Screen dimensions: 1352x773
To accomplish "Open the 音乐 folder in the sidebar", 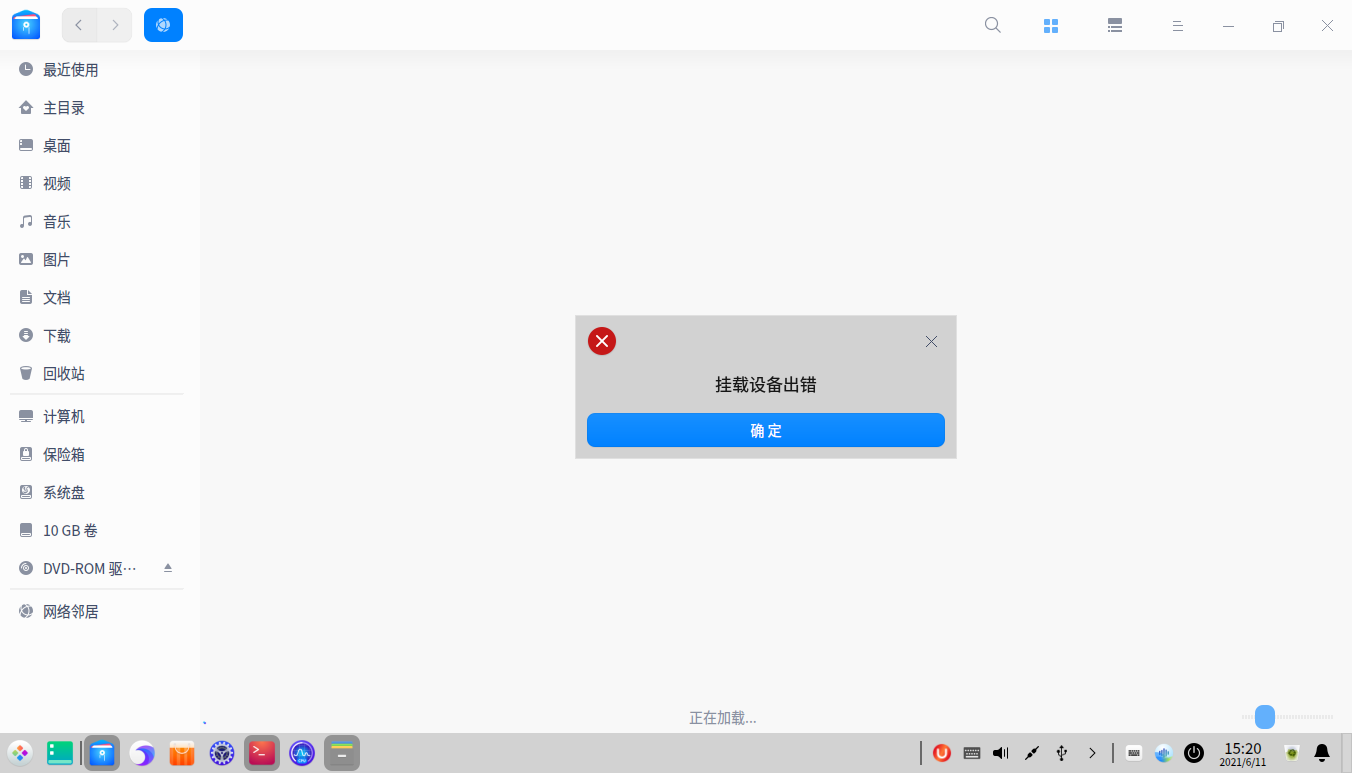I will coord(100,222).
